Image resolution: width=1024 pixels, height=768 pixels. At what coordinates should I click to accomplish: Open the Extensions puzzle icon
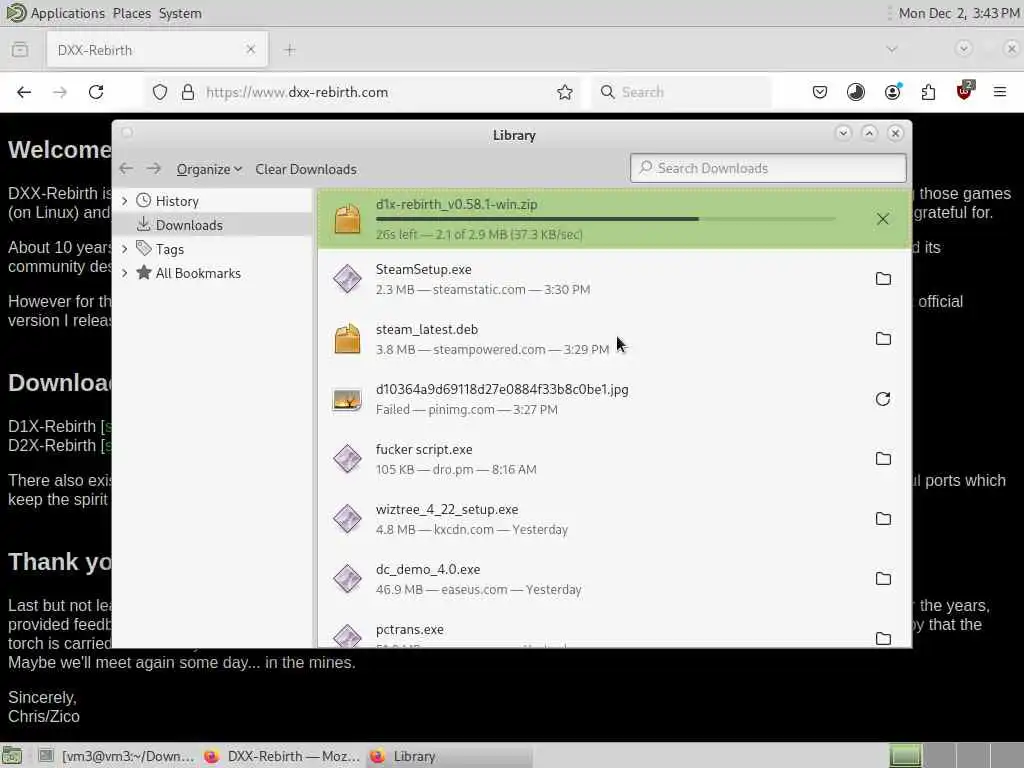(x=928, y=92)
